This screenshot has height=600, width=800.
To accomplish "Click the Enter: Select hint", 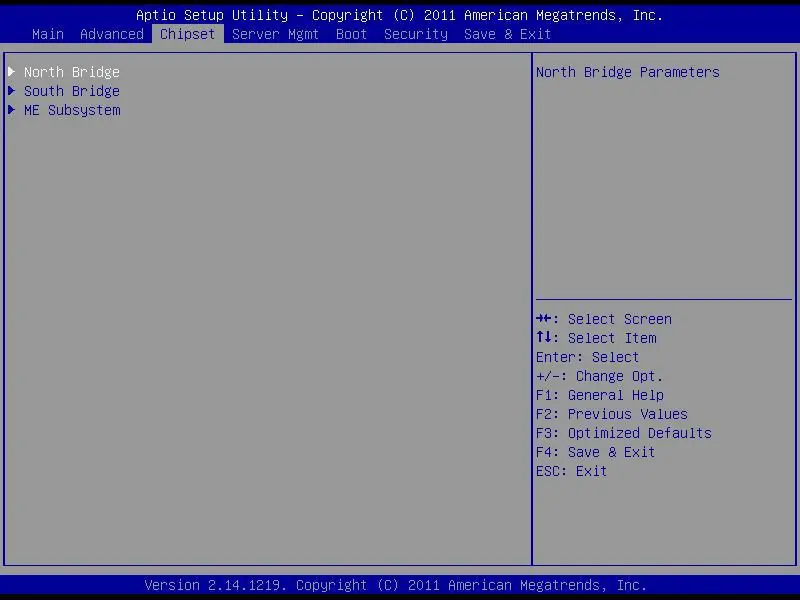I will click(x=587, y=357).
